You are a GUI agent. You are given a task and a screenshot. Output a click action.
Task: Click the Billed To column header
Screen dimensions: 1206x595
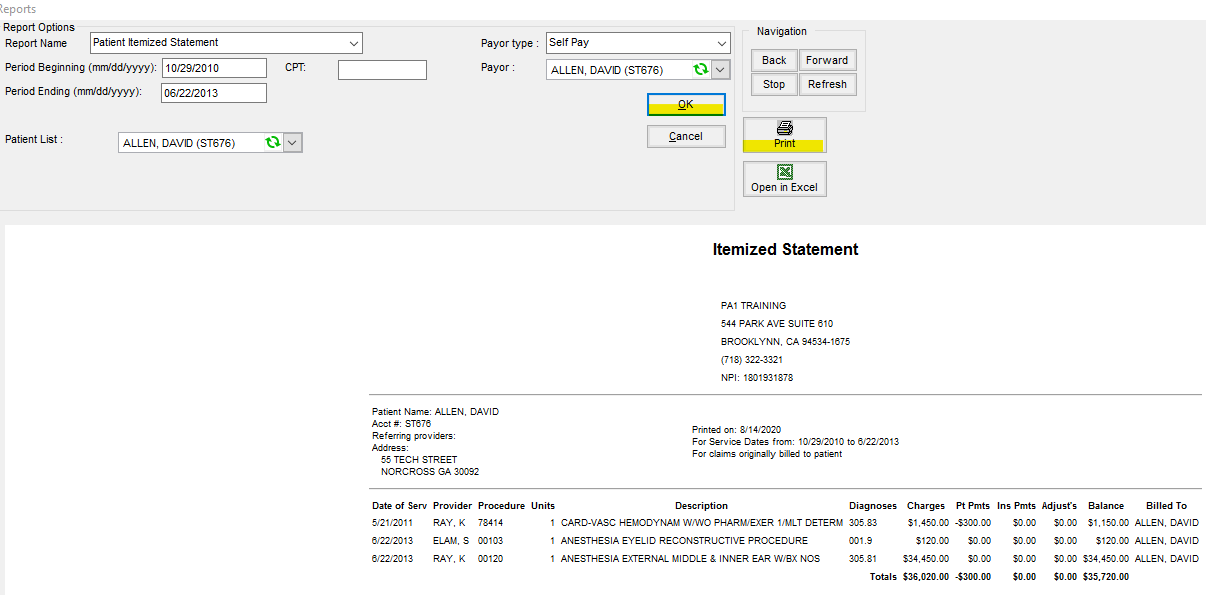pyautogui.click(x=1167, y=506)
